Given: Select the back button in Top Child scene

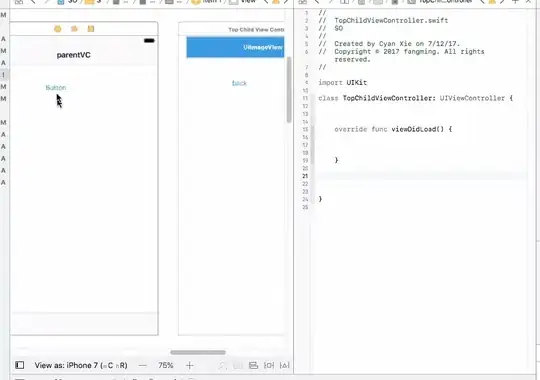Looking at the screenshot, I should (239, 83).
